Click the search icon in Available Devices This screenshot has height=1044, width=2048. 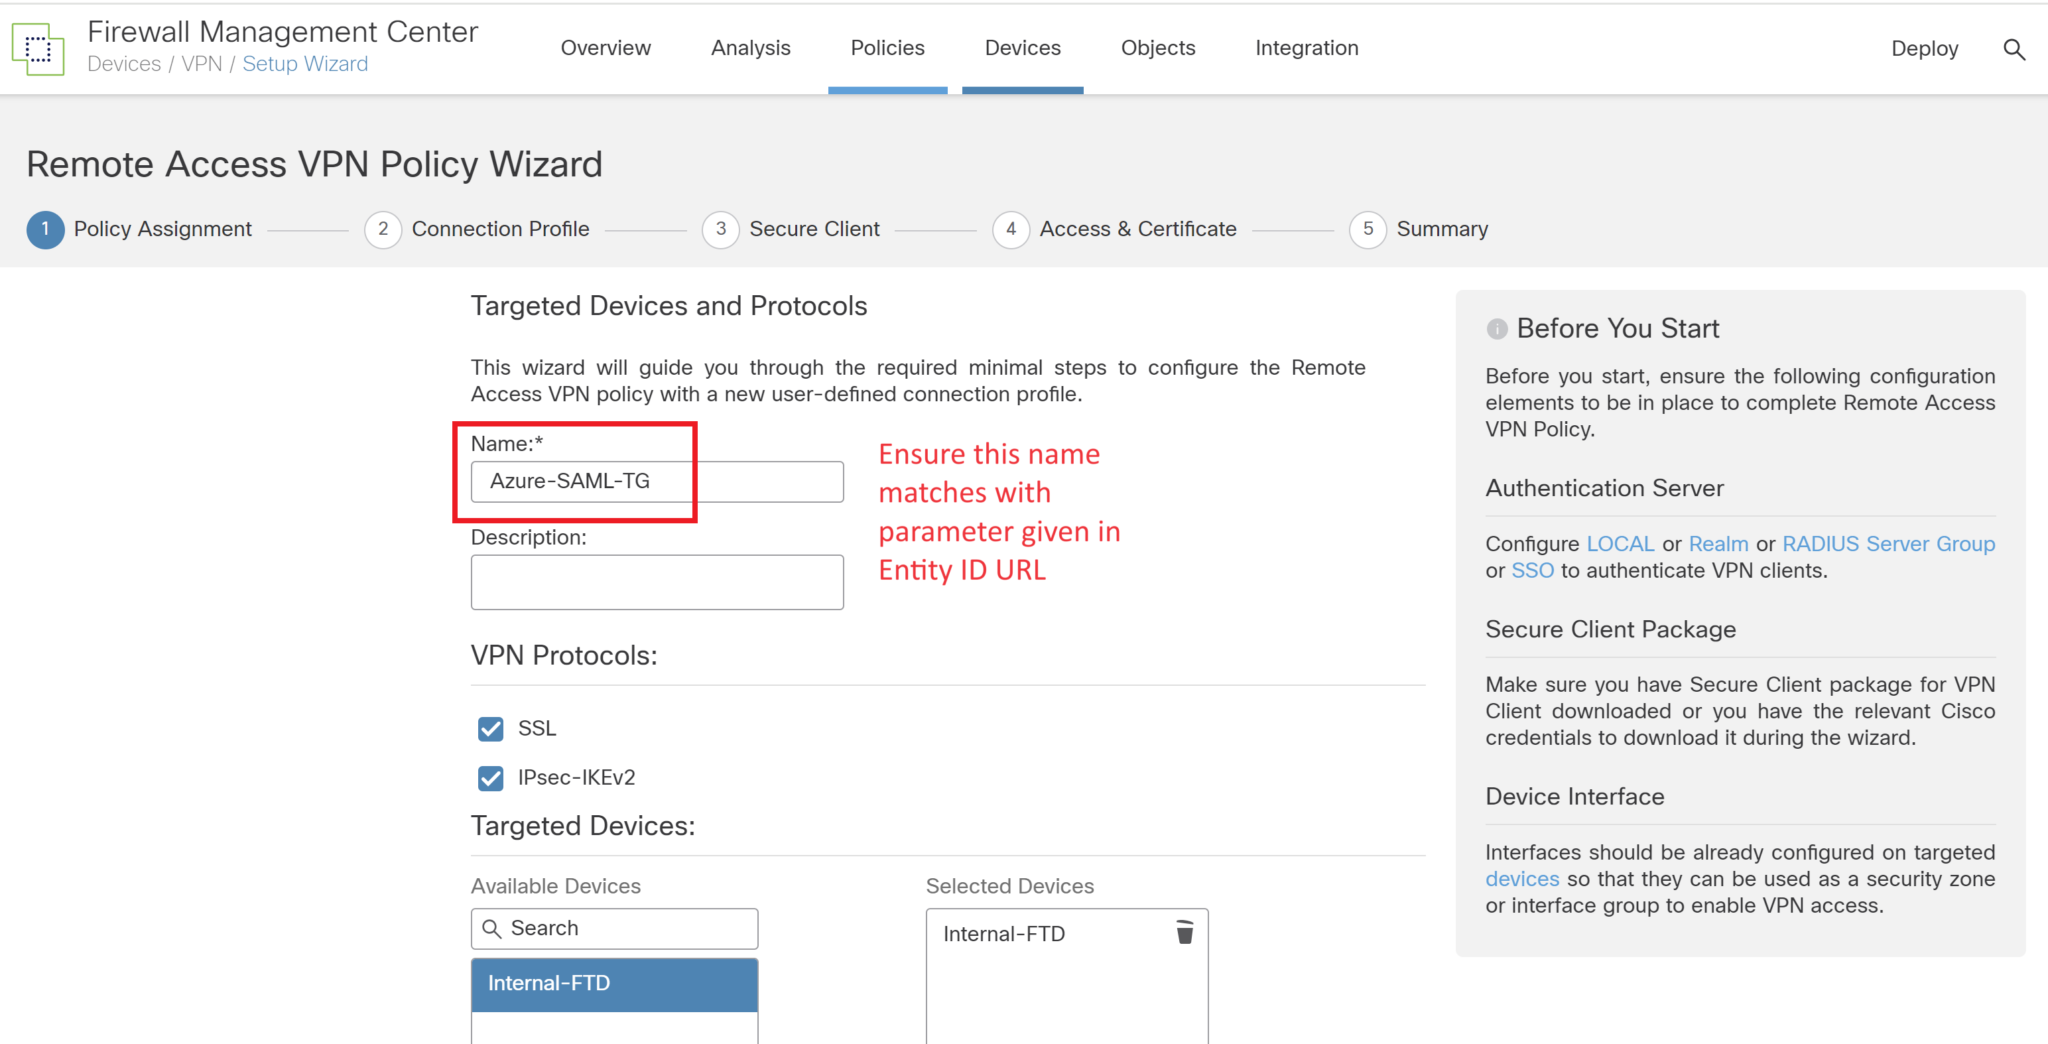(x=493, y=928)
